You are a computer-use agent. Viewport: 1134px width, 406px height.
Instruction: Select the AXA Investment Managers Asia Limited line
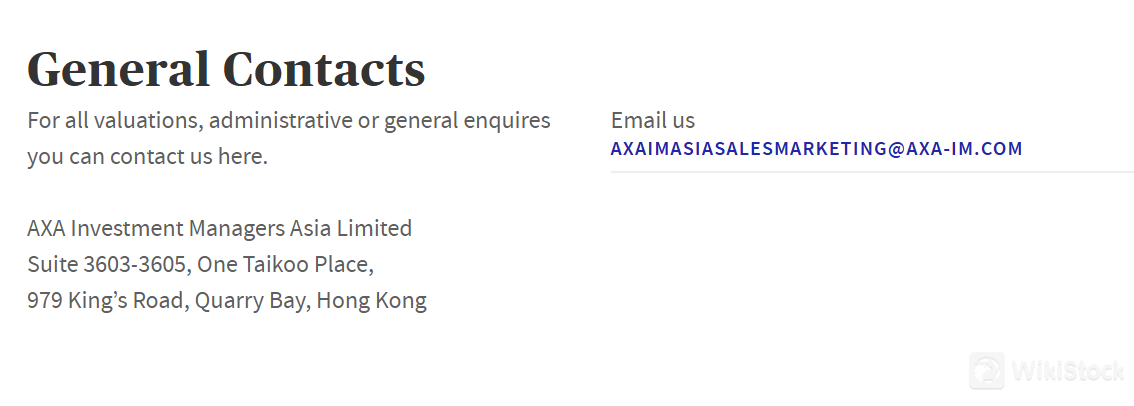pyautogui.click(x=220, y=228)
